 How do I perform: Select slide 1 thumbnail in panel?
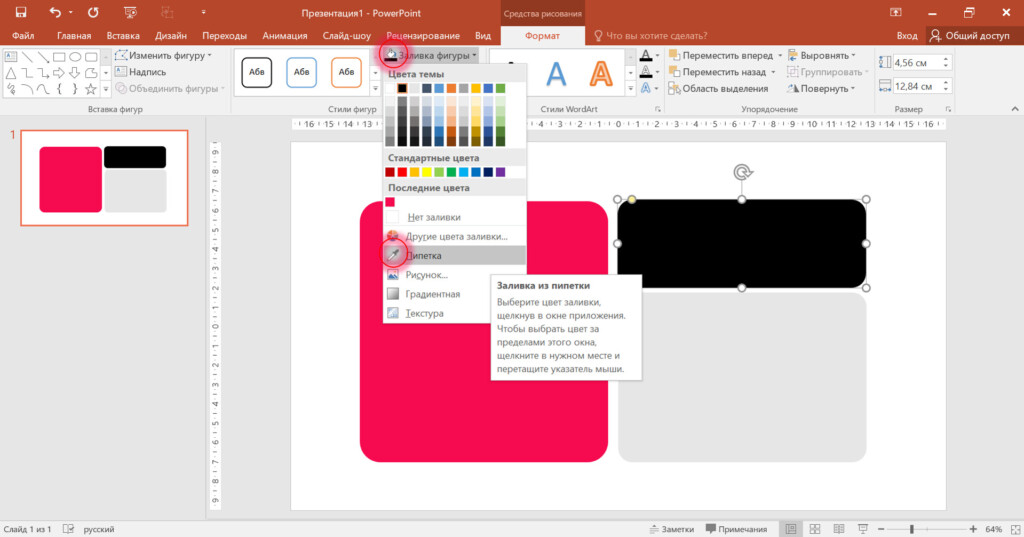point(104,178)
